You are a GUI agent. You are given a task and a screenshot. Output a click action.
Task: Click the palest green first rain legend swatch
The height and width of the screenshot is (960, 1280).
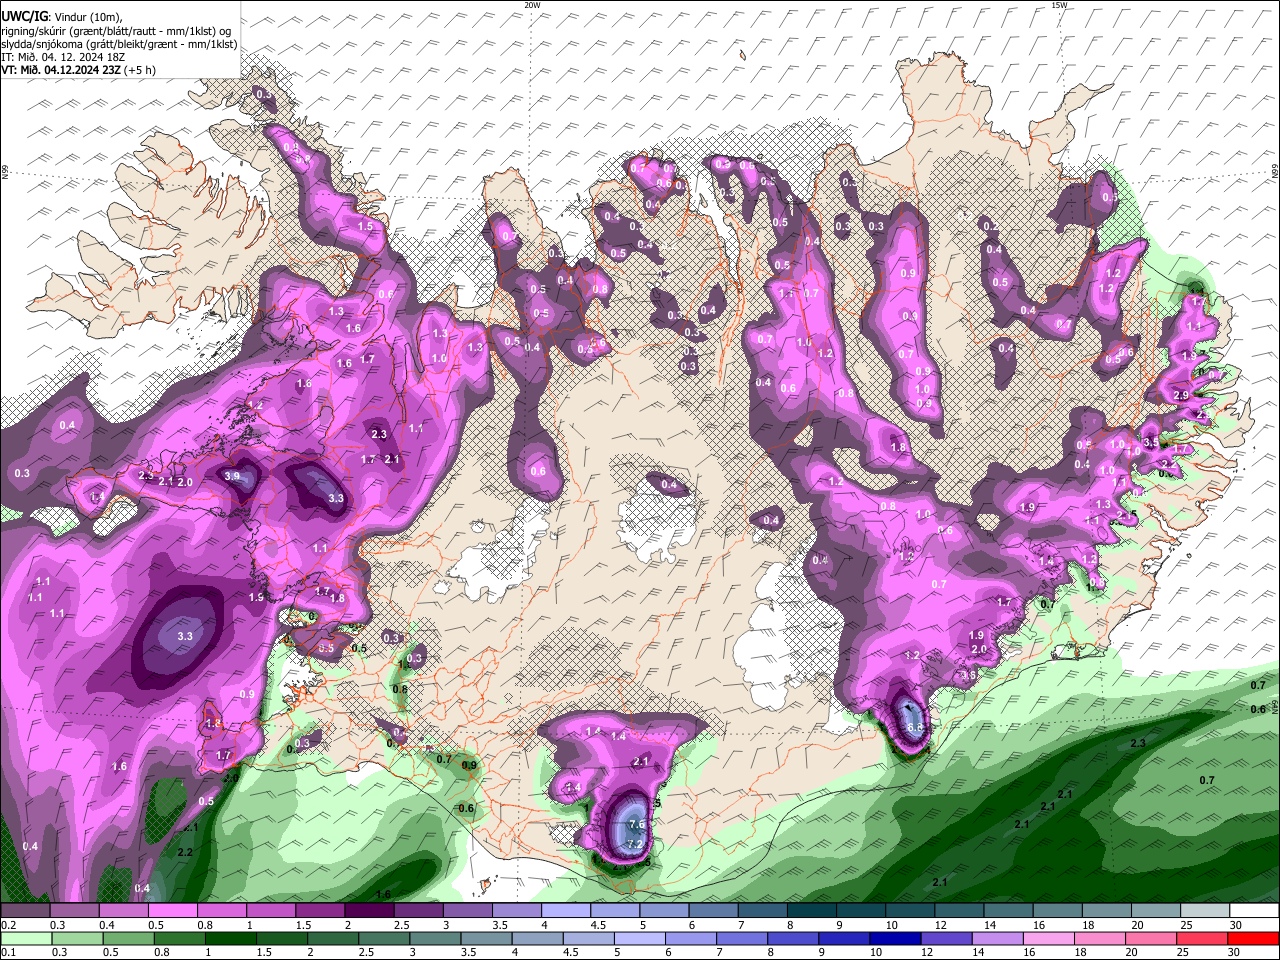25,939
